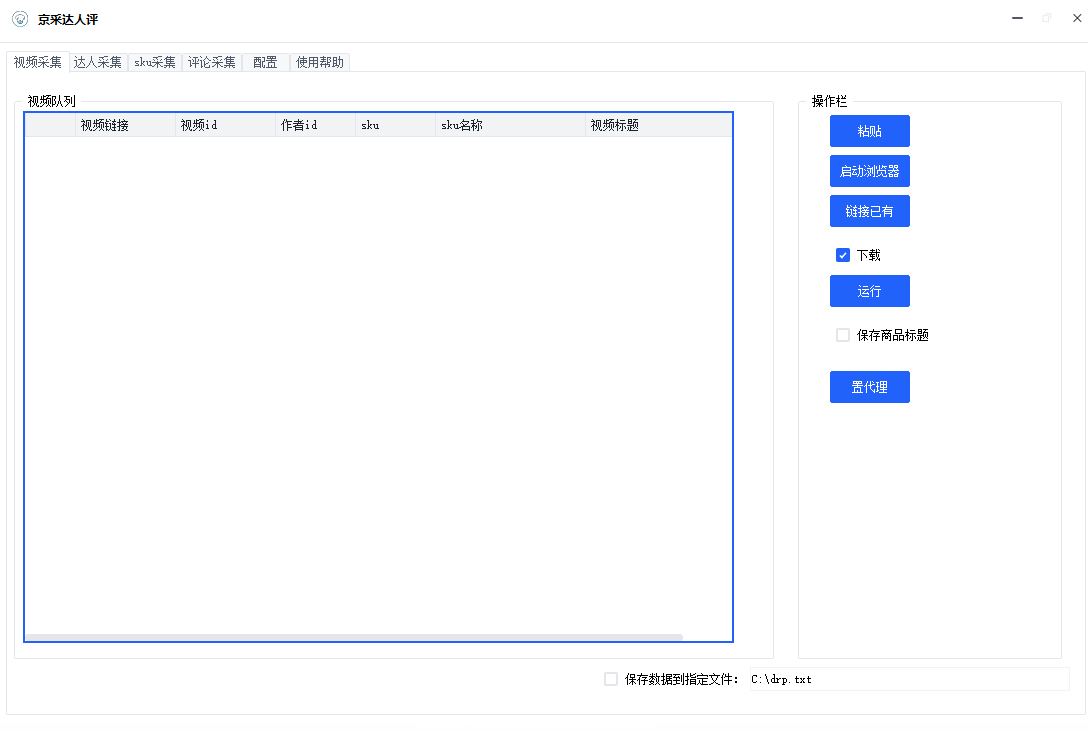The width and height of the screenshot is (1088, 731).
Task: Close the 京采达人评 window
Action: (x=1077, y=19)
